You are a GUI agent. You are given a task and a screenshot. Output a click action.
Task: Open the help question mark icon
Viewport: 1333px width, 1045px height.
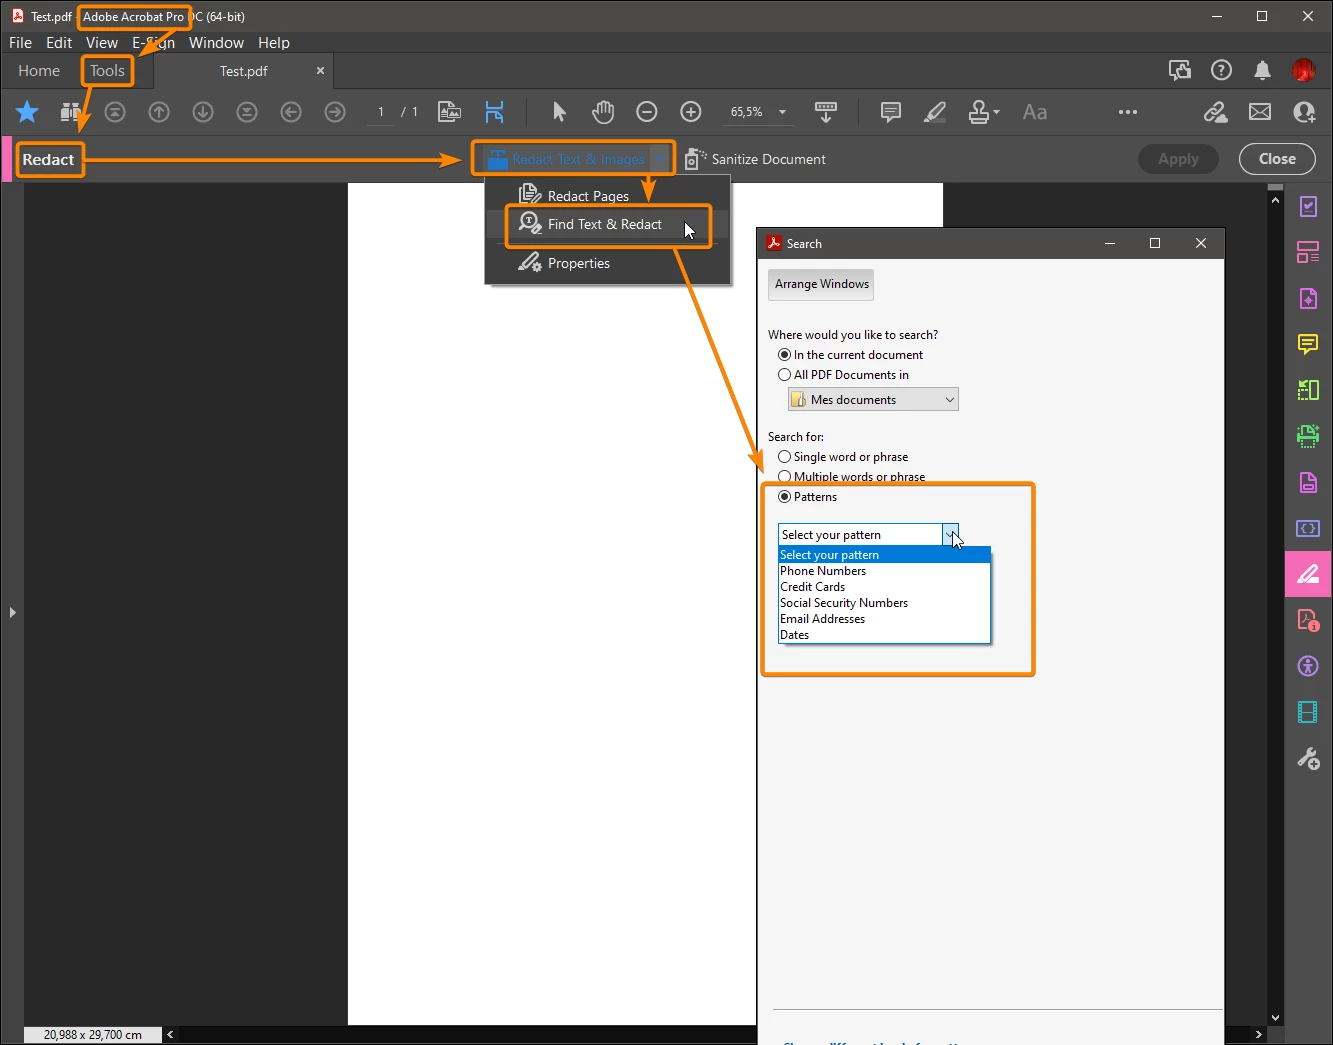[1221, 70]
